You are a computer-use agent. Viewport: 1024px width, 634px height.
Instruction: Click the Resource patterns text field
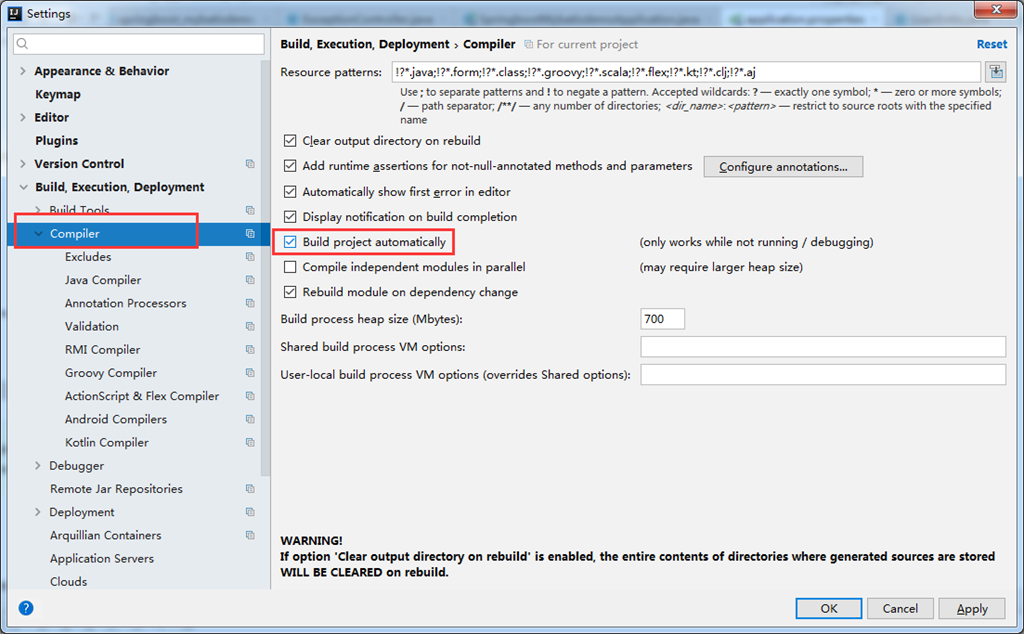click(x=686, y=72)
